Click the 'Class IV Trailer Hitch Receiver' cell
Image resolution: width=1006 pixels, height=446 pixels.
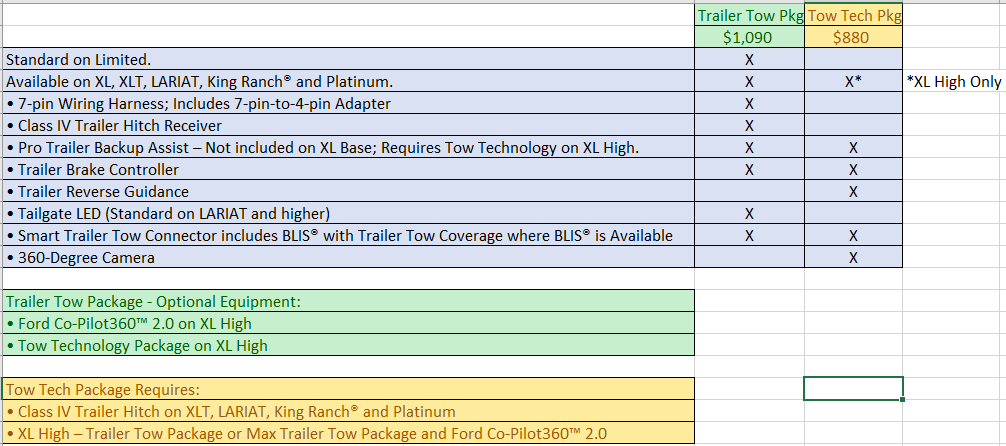[348, 125]
